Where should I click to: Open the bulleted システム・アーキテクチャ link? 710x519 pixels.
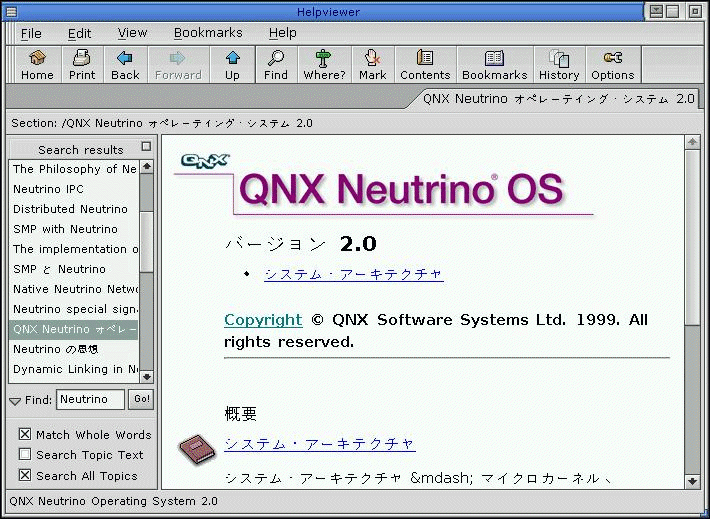tap(354, 274)
